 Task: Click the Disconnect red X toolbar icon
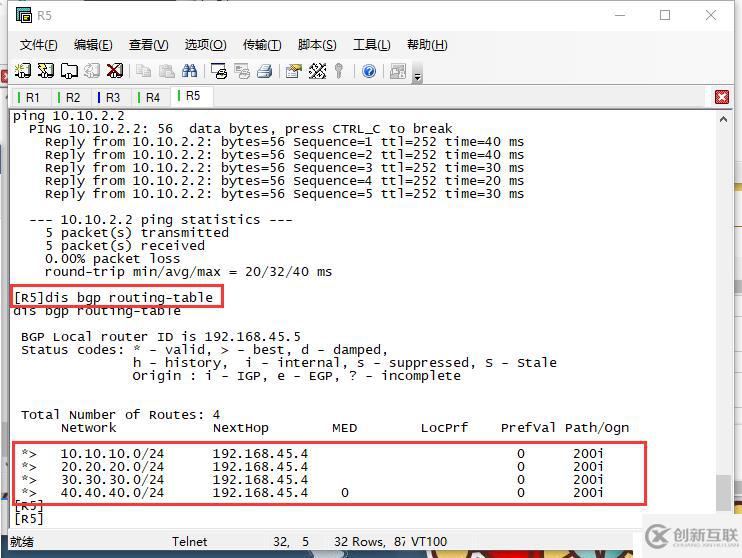click(x=115, y=71)
